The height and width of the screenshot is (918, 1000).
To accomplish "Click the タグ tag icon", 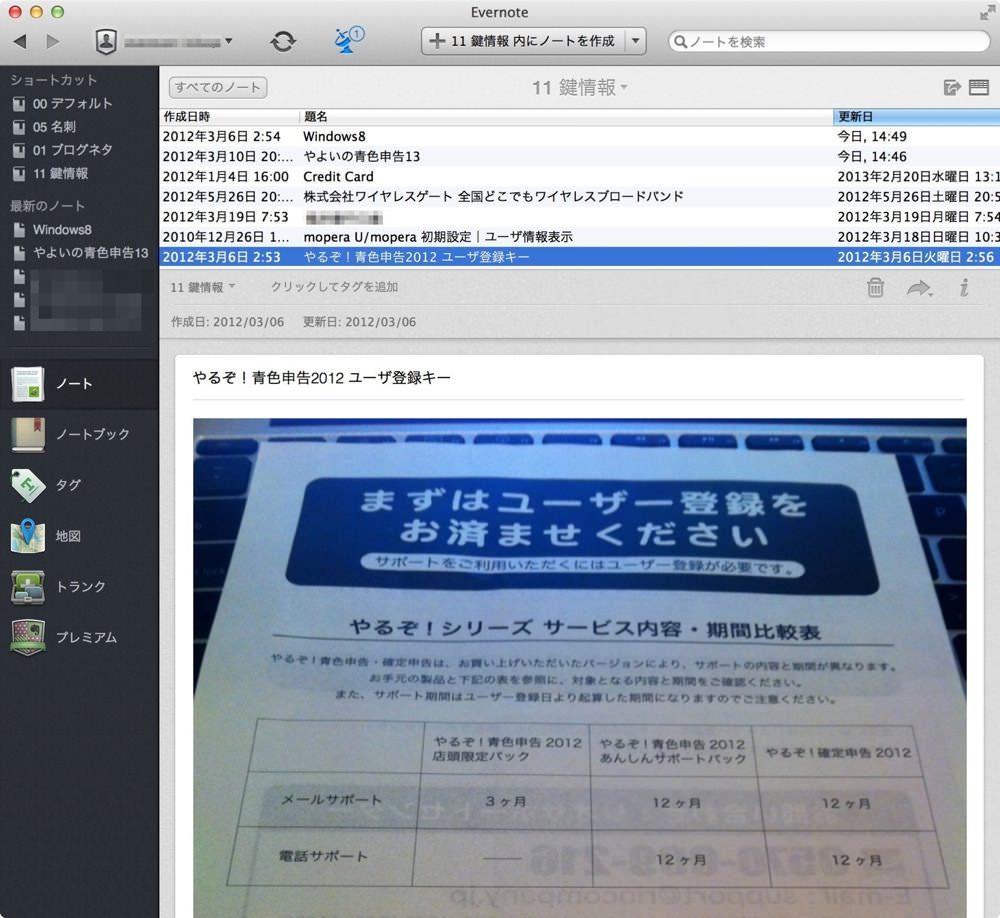I will [x=27, y=485].
